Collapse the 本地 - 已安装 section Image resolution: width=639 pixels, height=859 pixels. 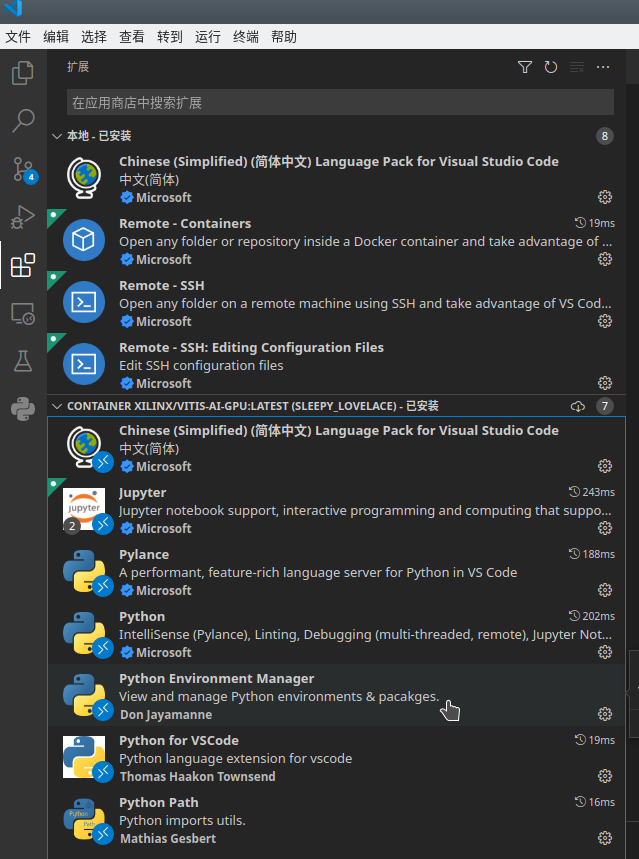coord(56,136)
